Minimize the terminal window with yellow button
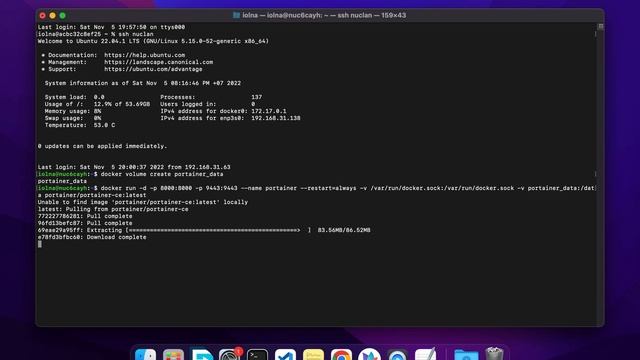The height and width of the screenshot is (360, 640). coord(53,16)
